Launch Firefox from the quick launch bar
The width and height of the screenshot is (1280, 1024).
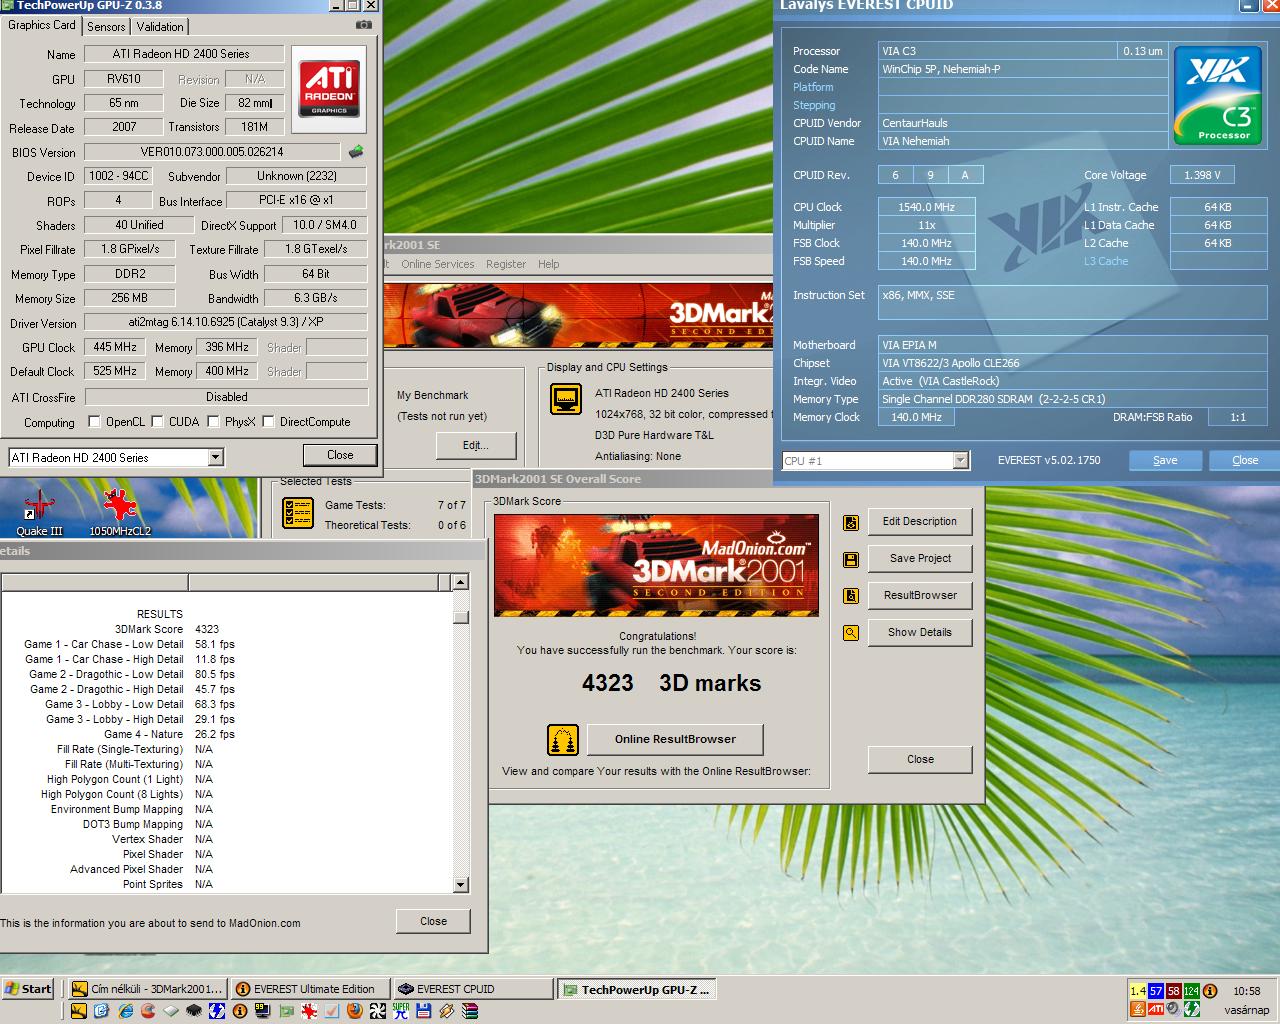click(x=355, y=1011)
